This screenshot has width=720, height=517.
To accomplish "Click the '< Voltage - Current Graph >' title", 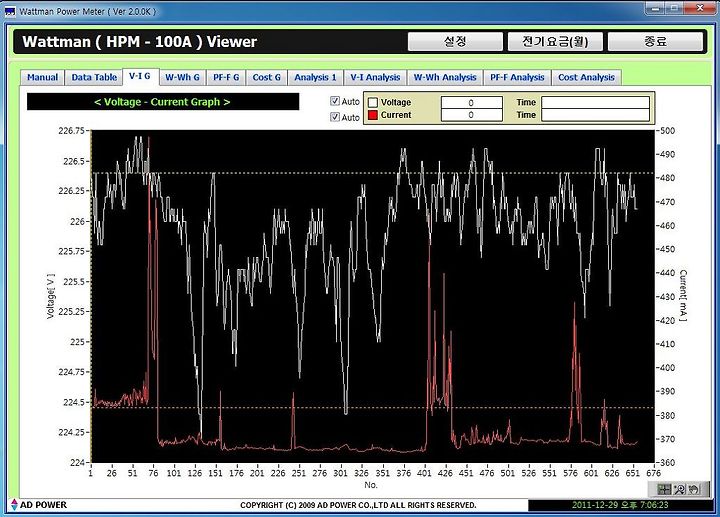I will tap(162, 102).
